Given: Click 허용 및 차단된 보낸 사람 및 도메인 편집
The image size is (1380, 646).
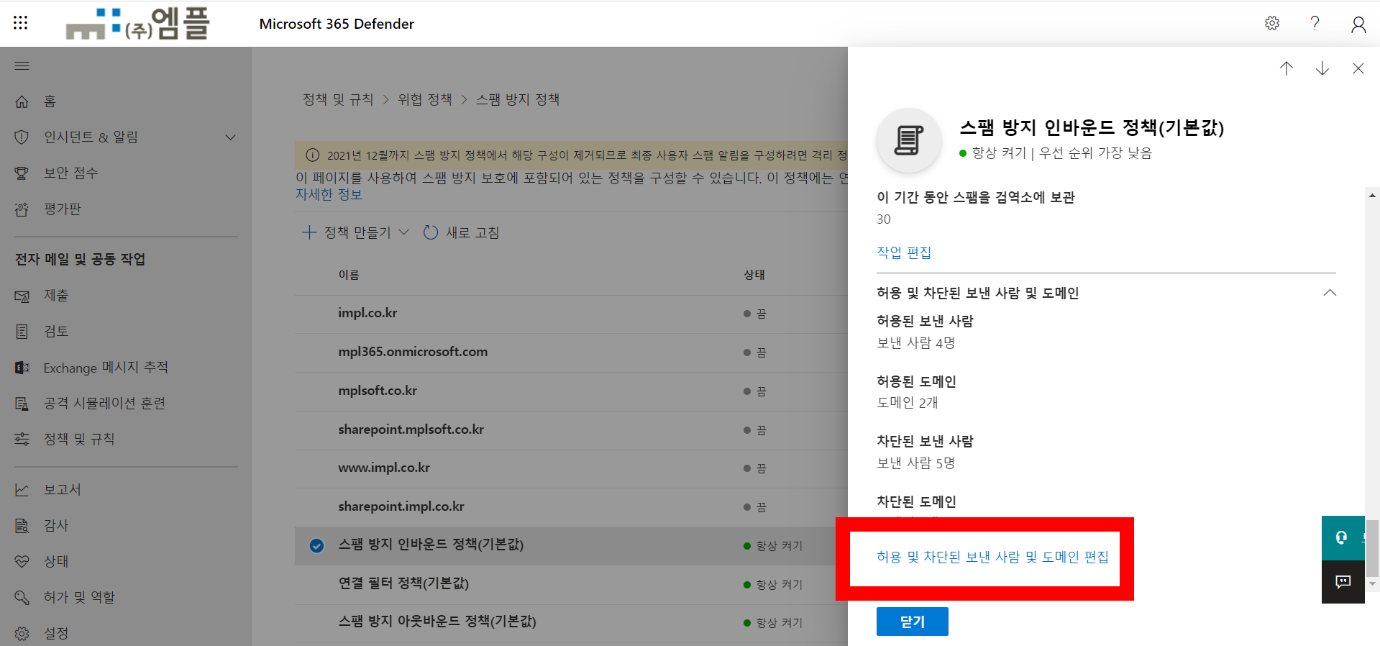Looking at the screenshot, I should 992,557.
